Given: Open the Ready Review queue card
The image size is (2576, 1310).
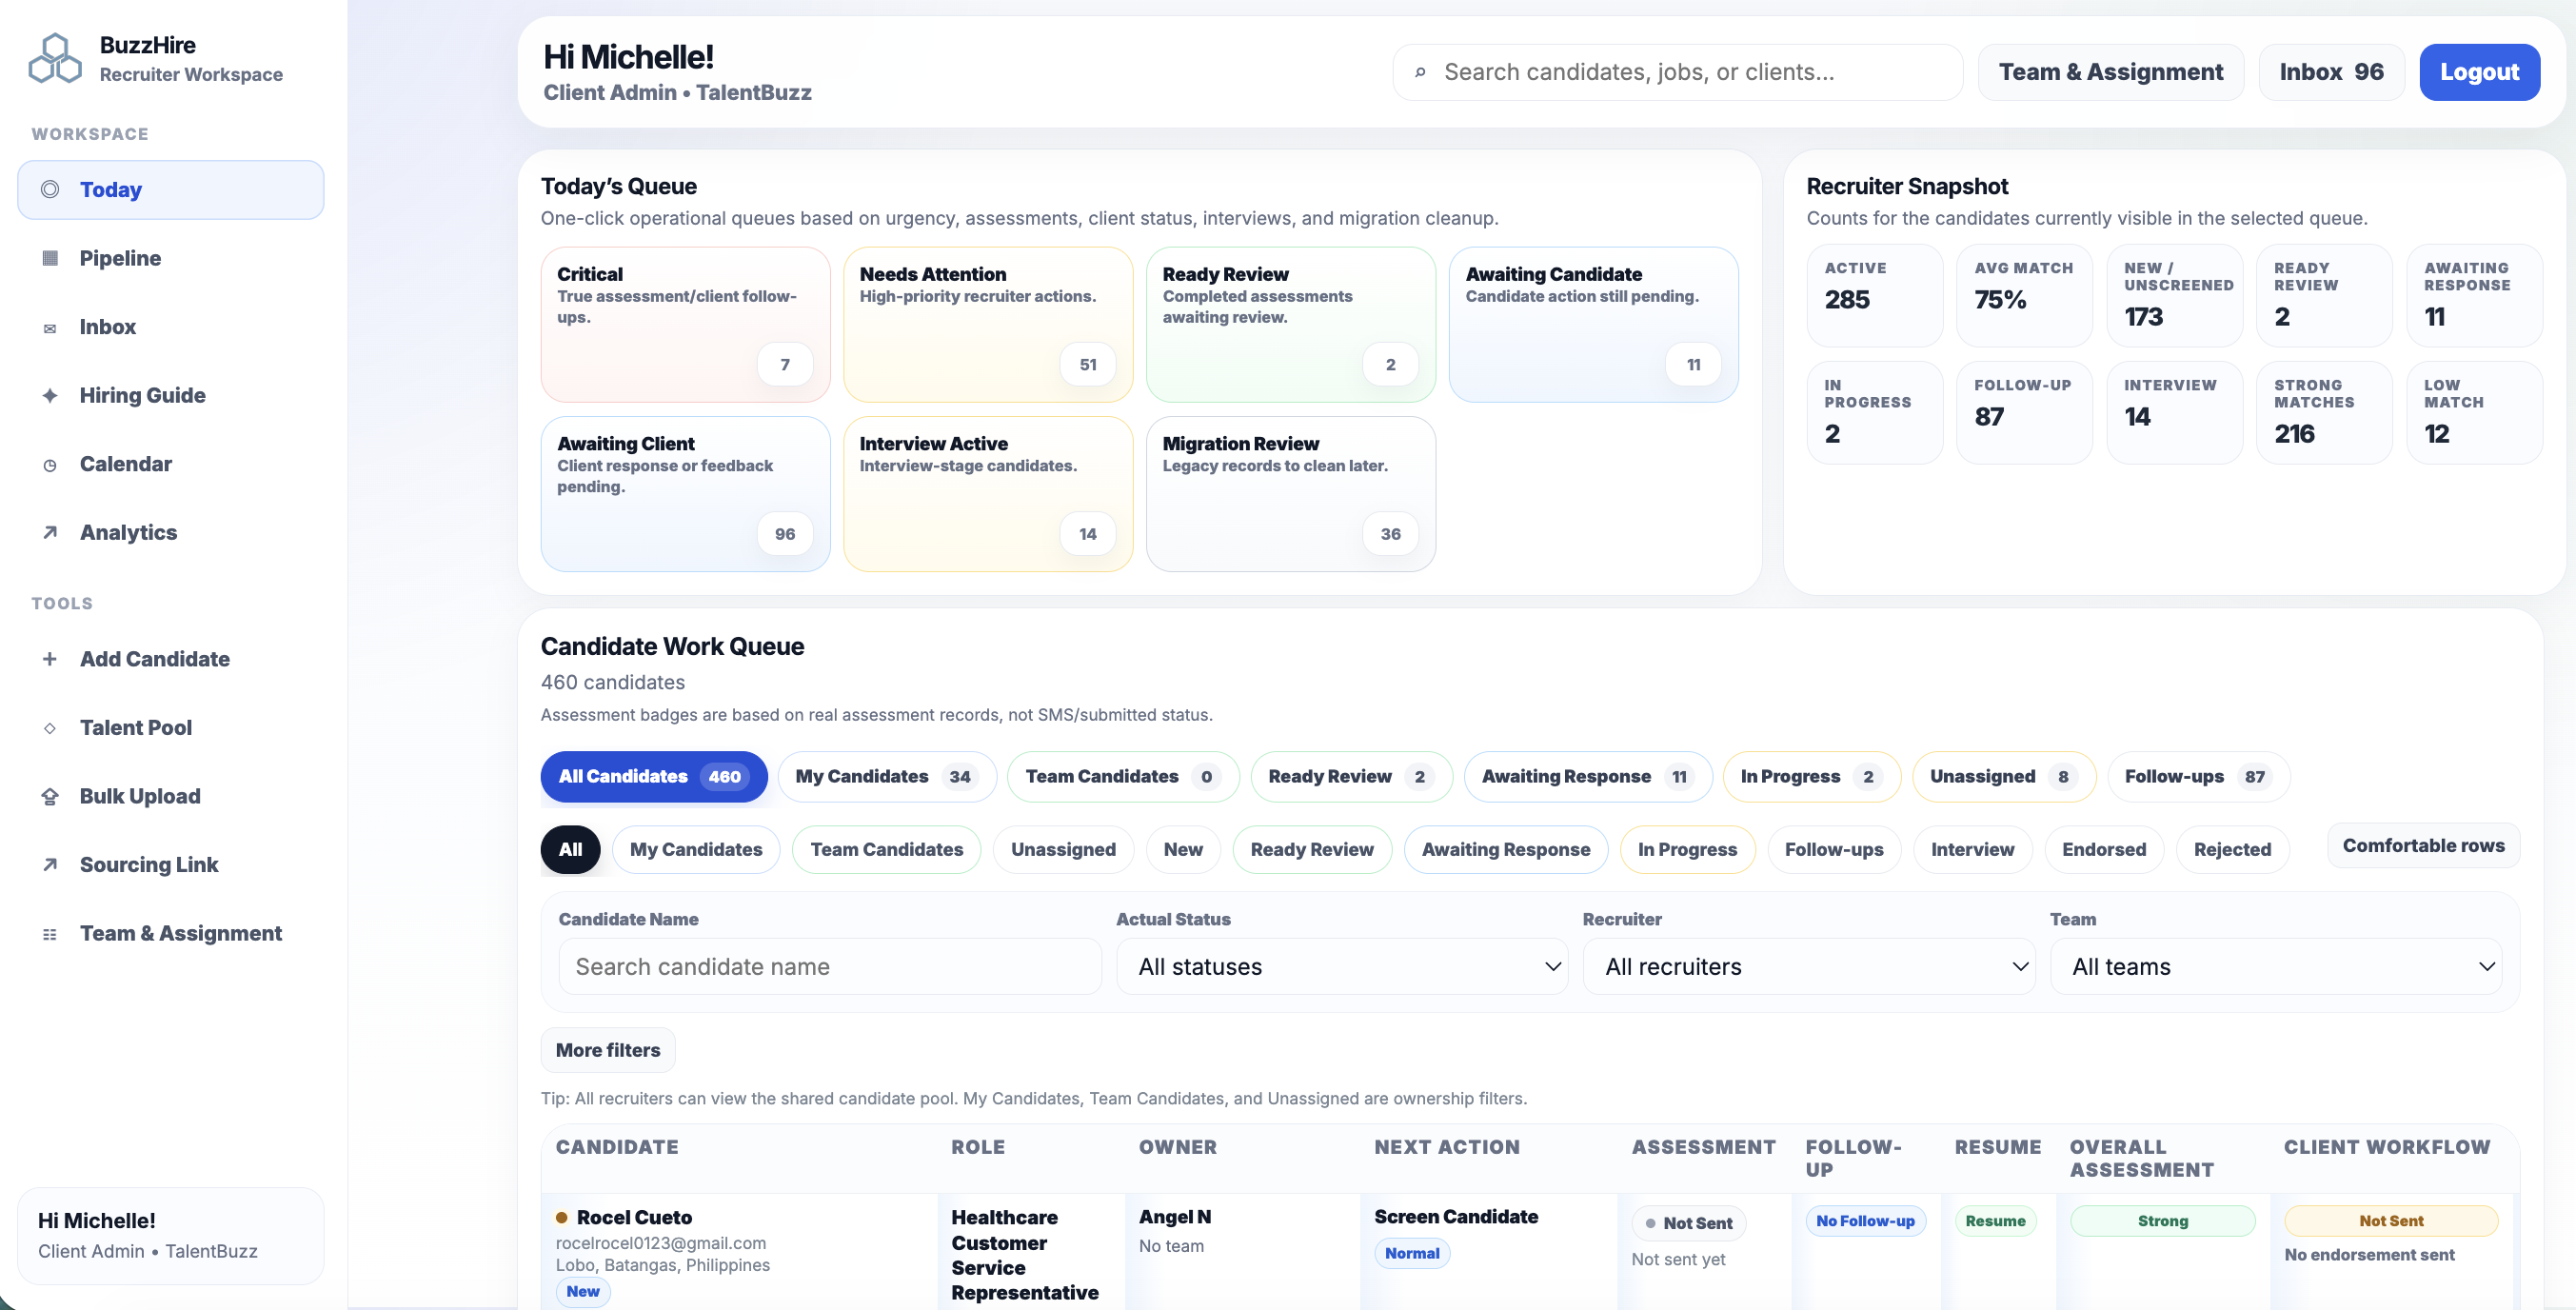Looking at the screenshot, I should tap(1290, 325).
